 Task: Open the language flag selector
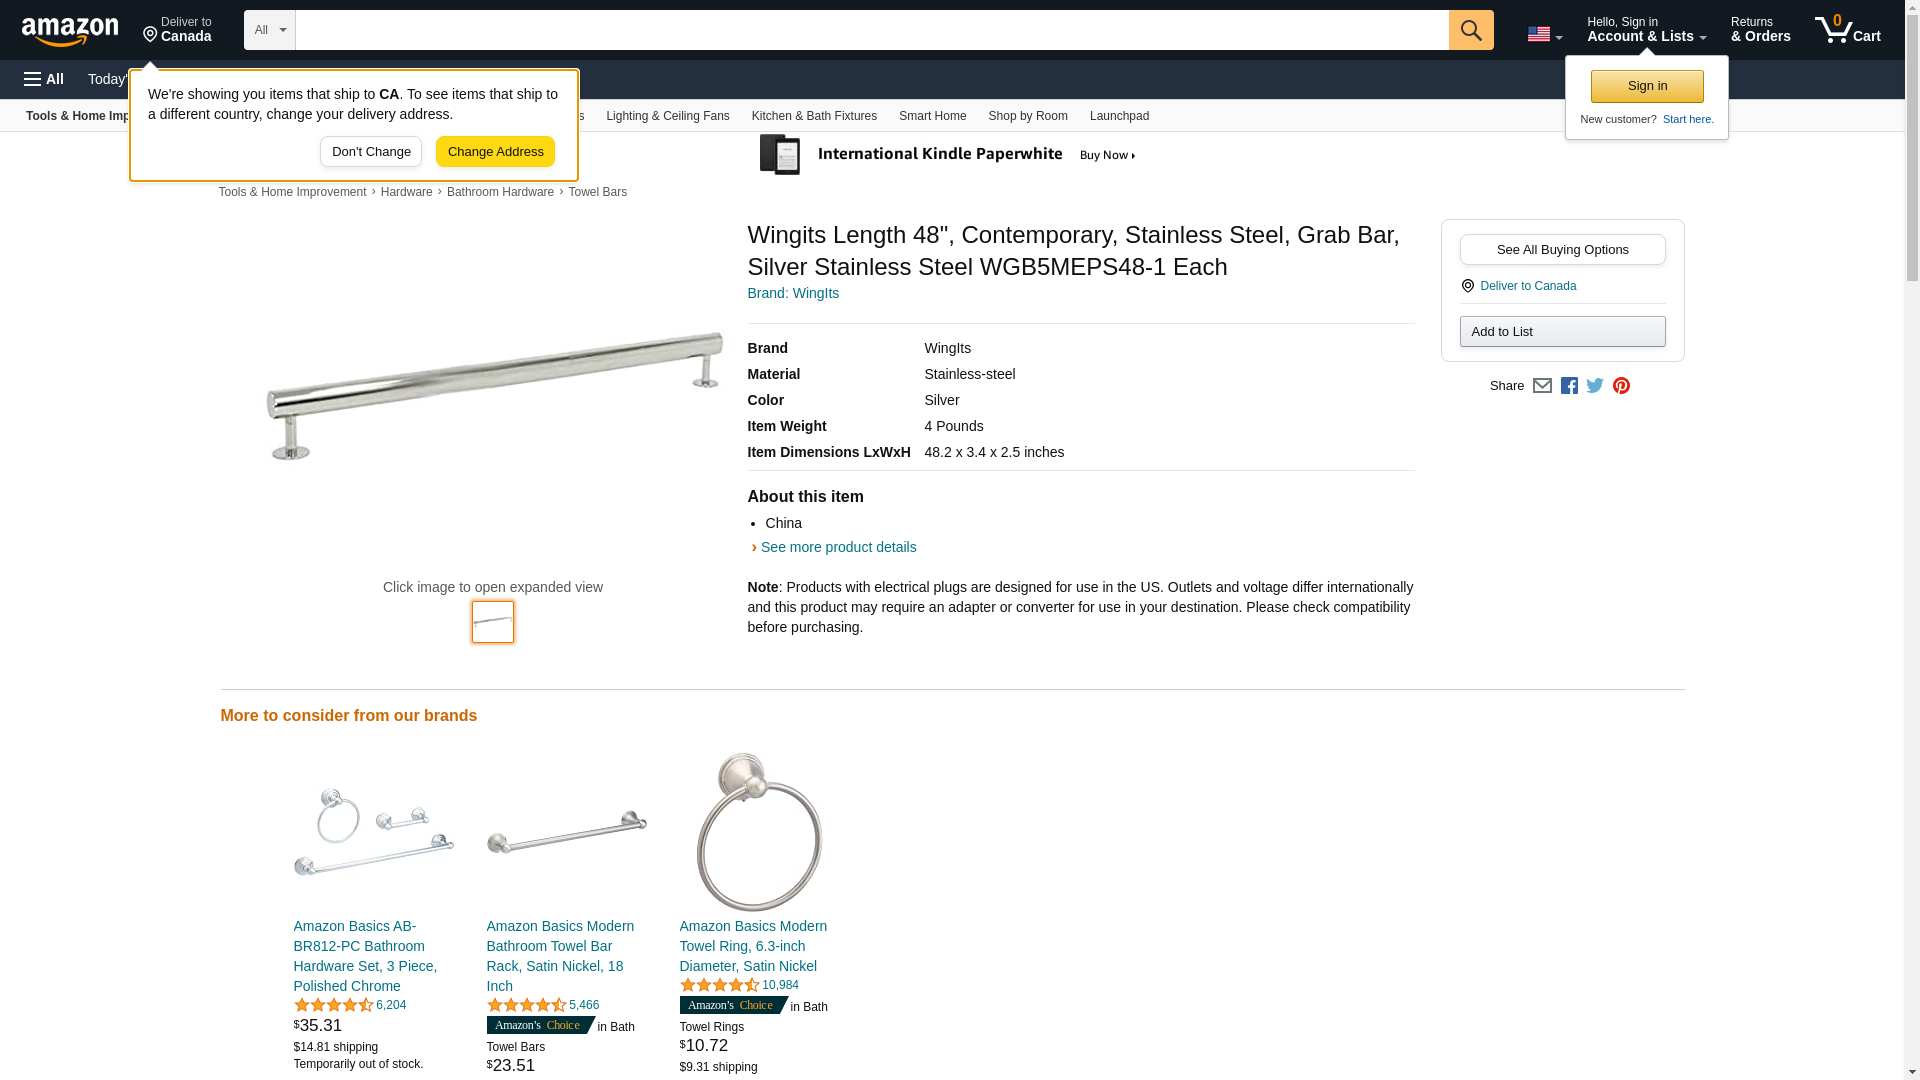pyautogui.click(x=1544, y=34)
